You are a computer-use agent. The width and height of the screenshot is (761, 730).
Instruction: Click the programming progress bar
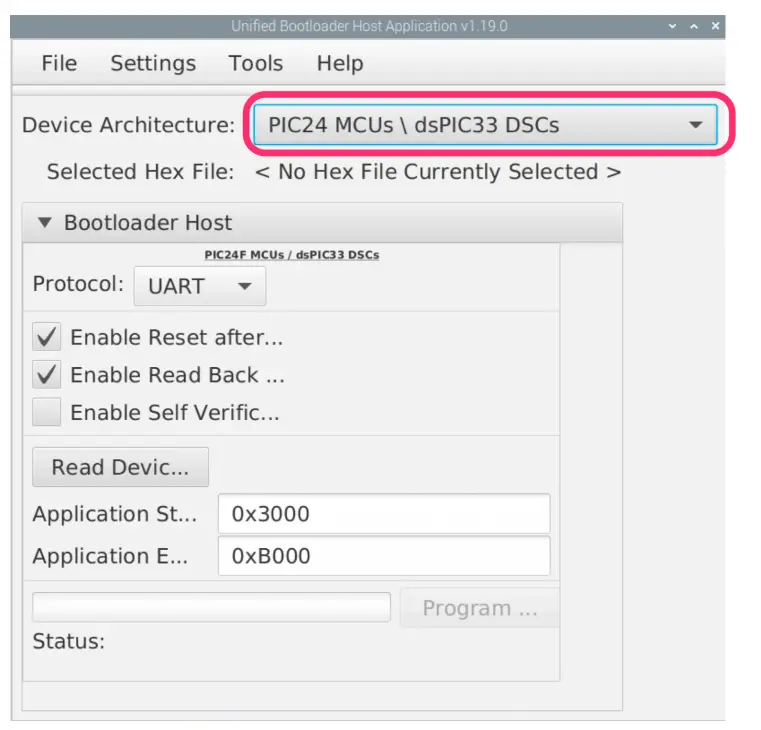(211, 607)
